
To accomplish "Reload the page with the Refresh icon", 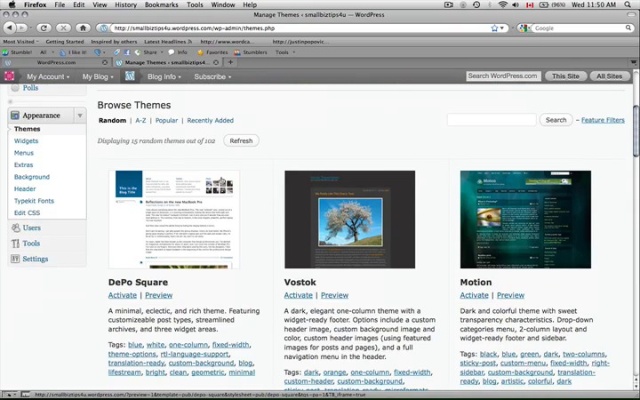I will pos(43,28).
